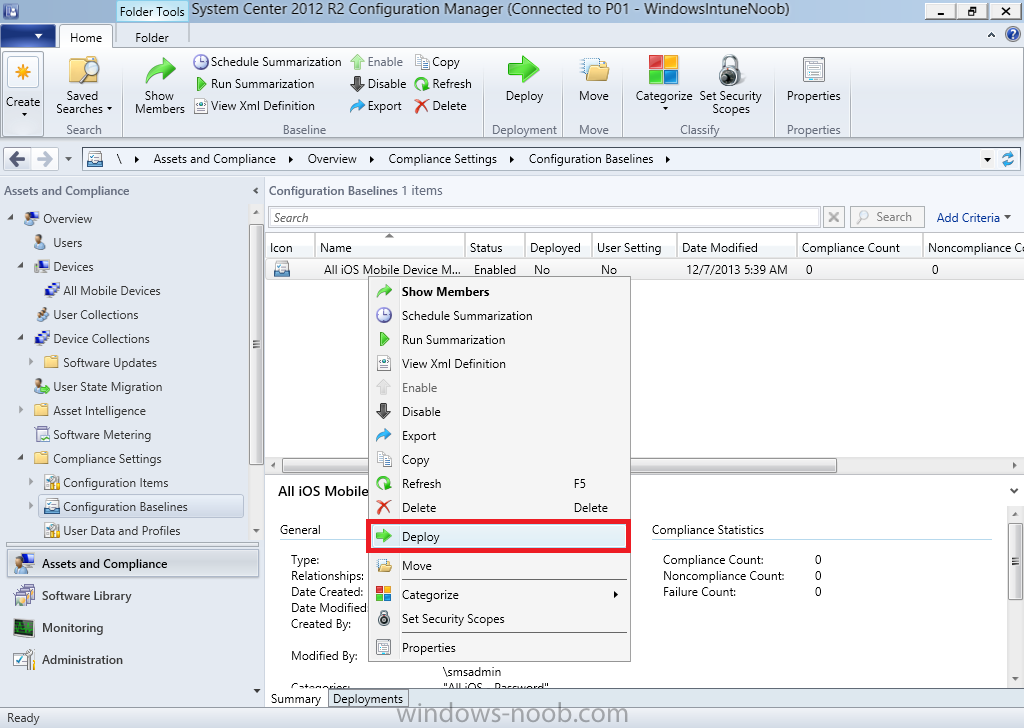Open the Administration workspace
Viewport: 1024px width, 728px height.
click(x=133, y=659)
